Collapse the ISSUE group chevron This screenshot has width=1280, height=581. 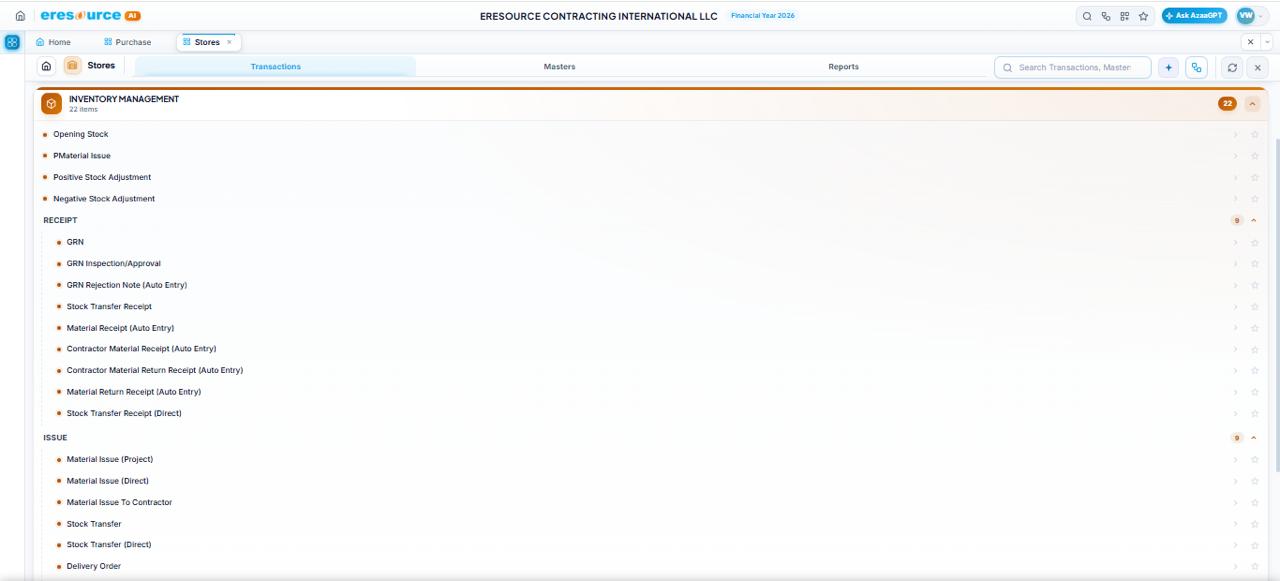click(x=1254, y=438)
